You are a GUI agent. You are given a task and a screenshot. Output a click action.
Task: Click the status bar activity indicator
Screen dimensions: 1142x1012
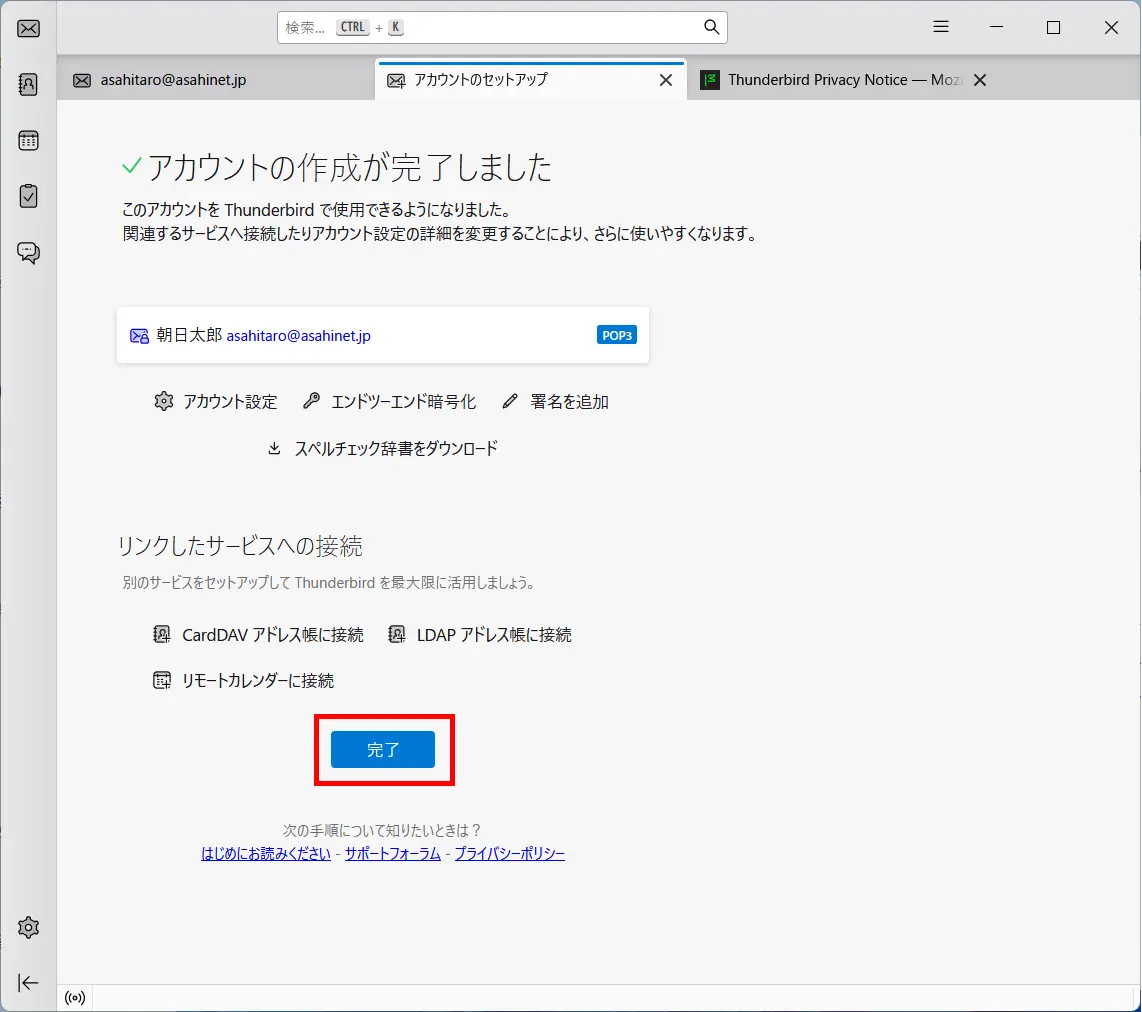[x=74, y=996]
